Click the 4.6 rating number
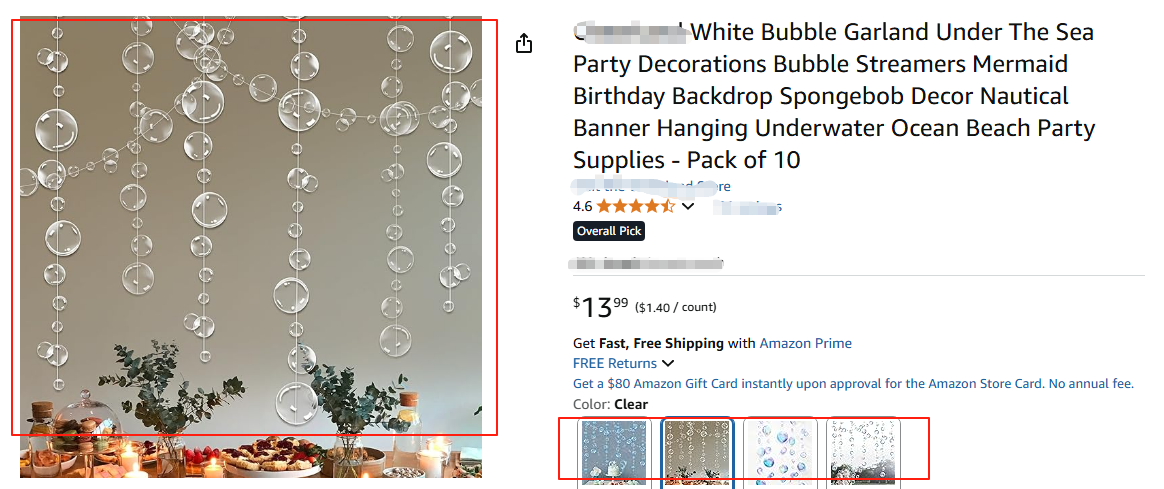The width and height of the screenshot is (1164, 489). (582, 207)
